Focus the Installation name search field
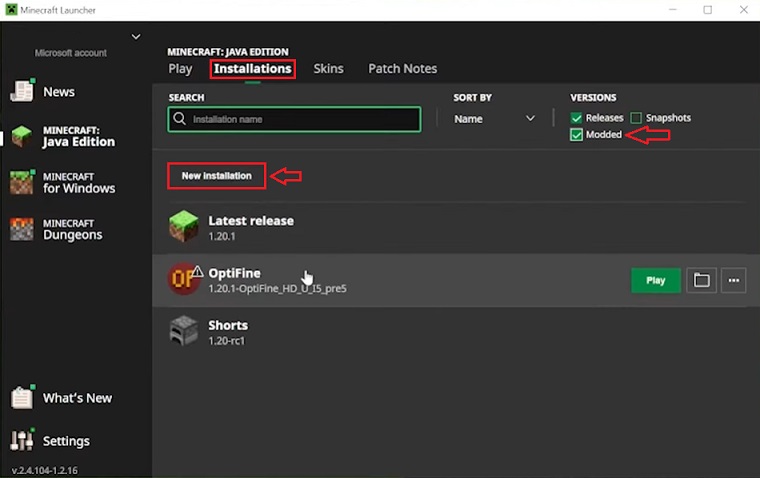Viewport: 760px width, 478px height. click(300, 119)
